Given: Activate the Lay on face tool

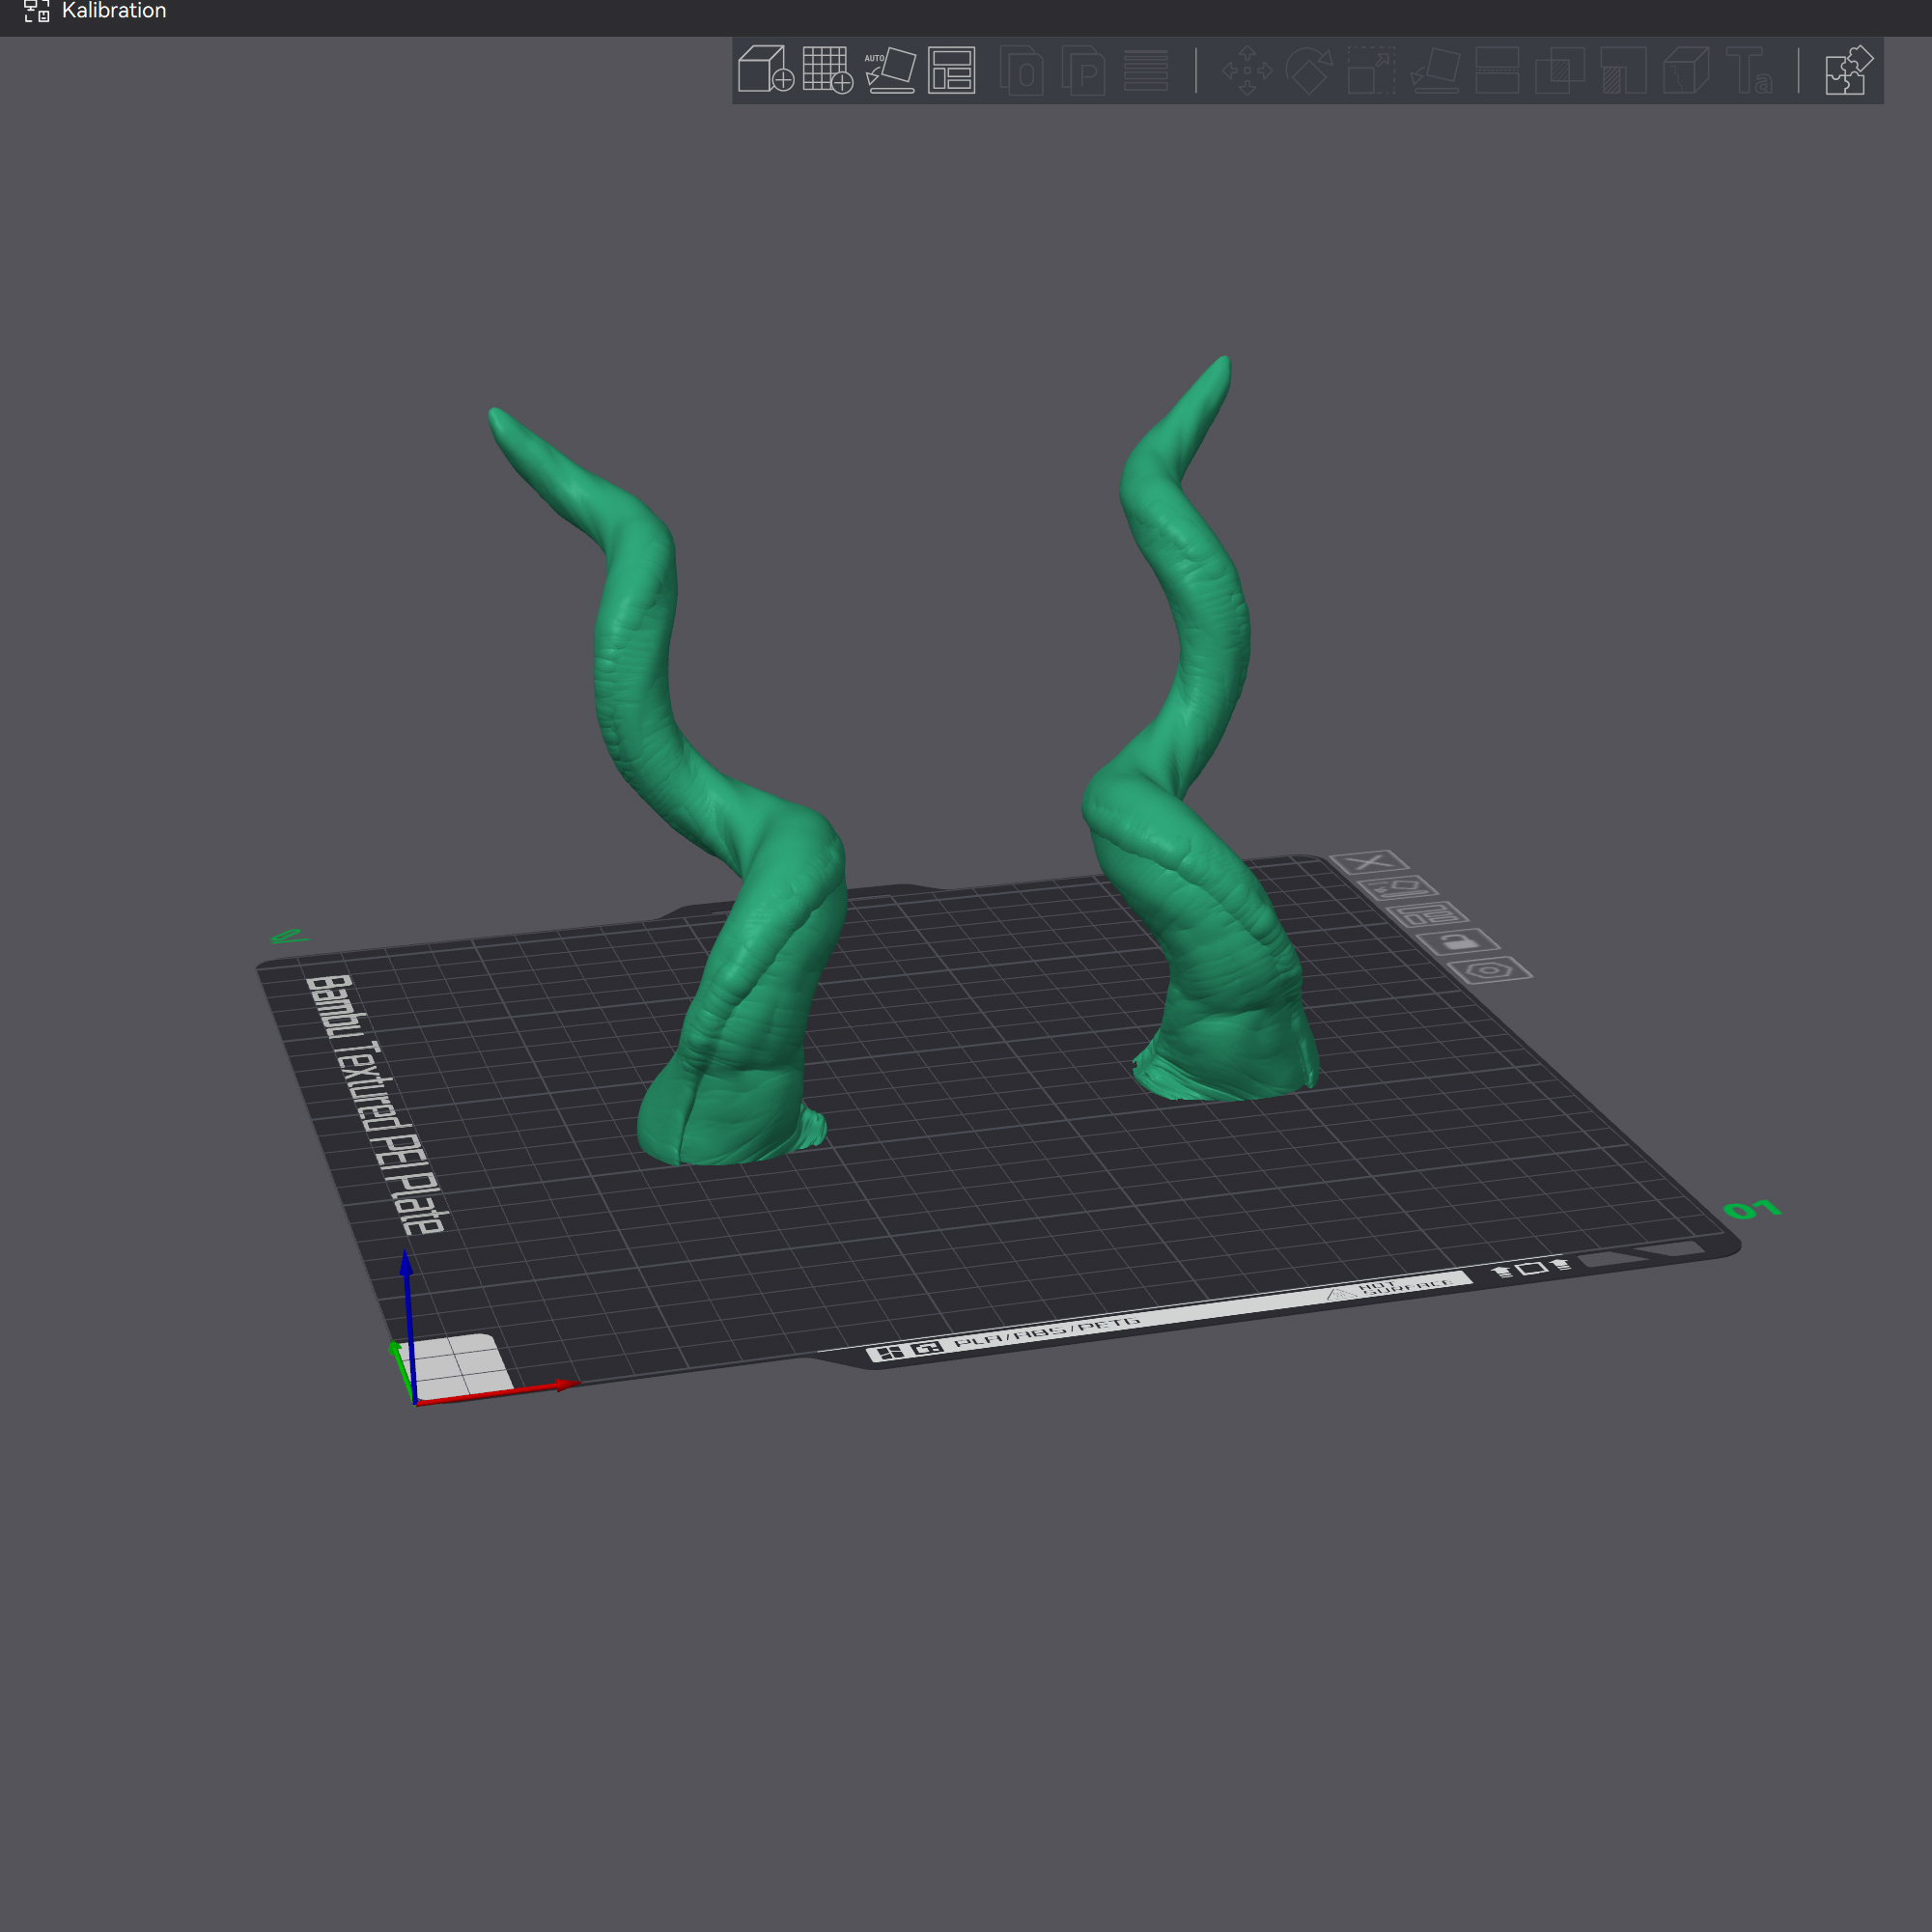Looking at the screenshot, I should point(1435,70).
